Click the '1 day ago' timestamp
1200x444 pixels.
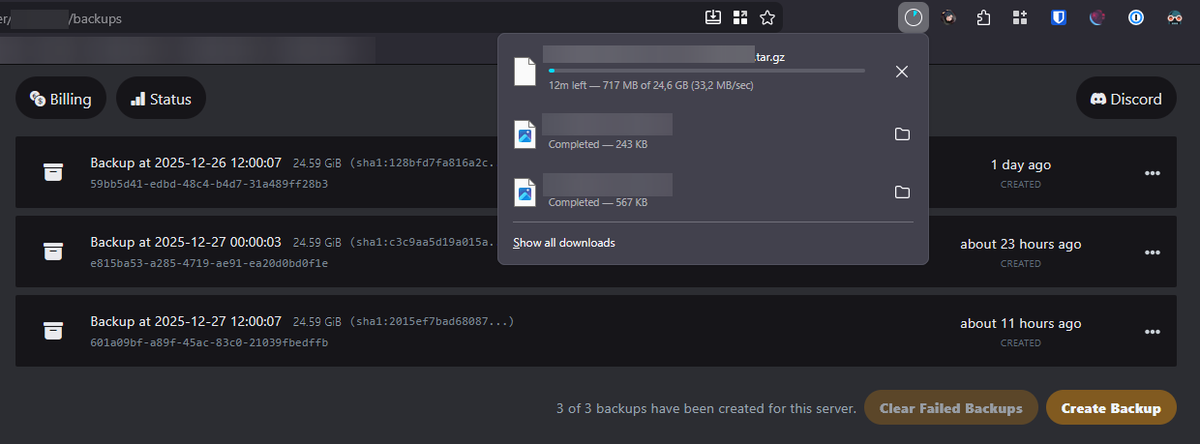(1021, 164)
